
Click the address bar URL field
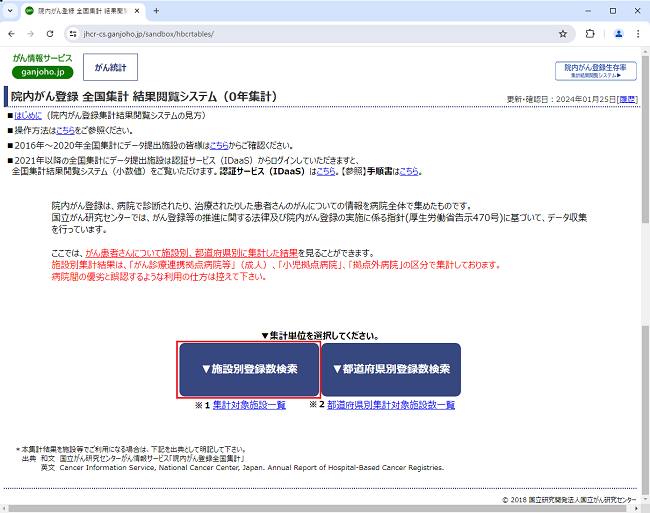coord(300,33)
